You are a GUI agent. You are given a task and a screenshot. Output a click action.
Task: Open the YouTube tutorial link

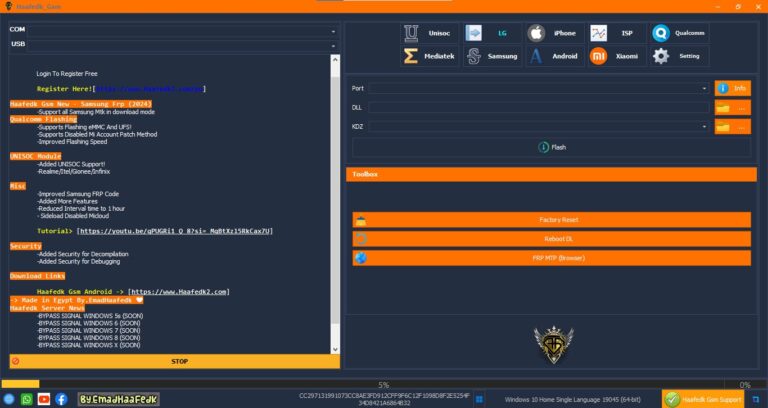tap(175, 231)
